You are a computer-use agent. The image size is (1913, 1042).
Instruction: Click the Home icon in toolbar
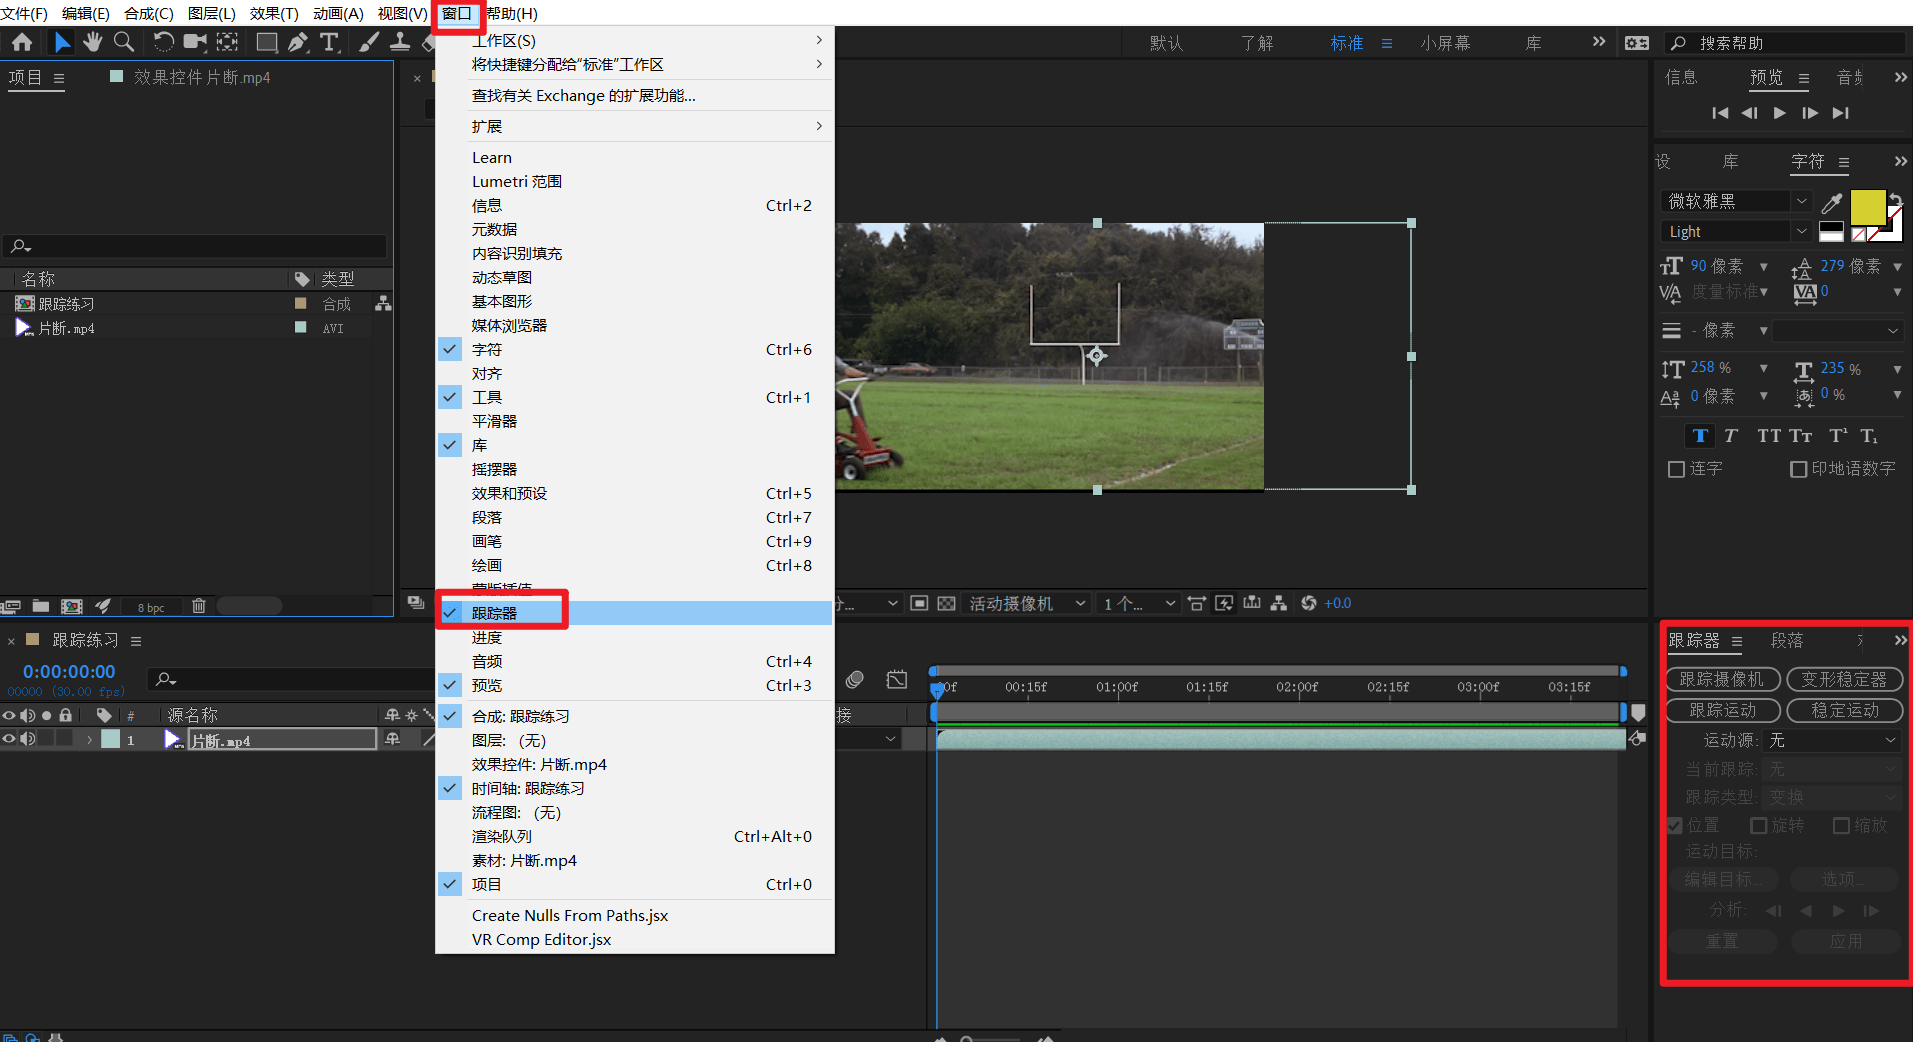coord(22,42)
